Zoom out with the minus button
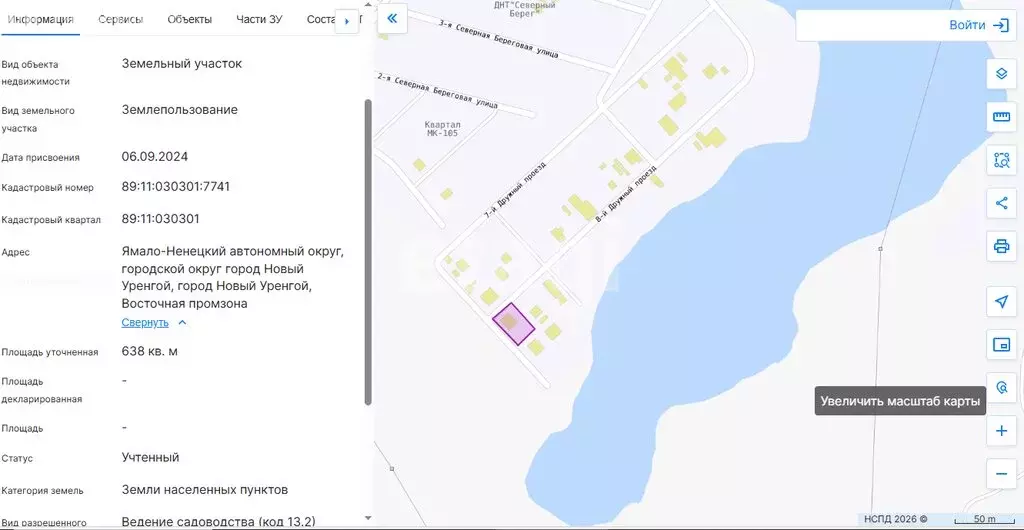 tap(1001, 473)
